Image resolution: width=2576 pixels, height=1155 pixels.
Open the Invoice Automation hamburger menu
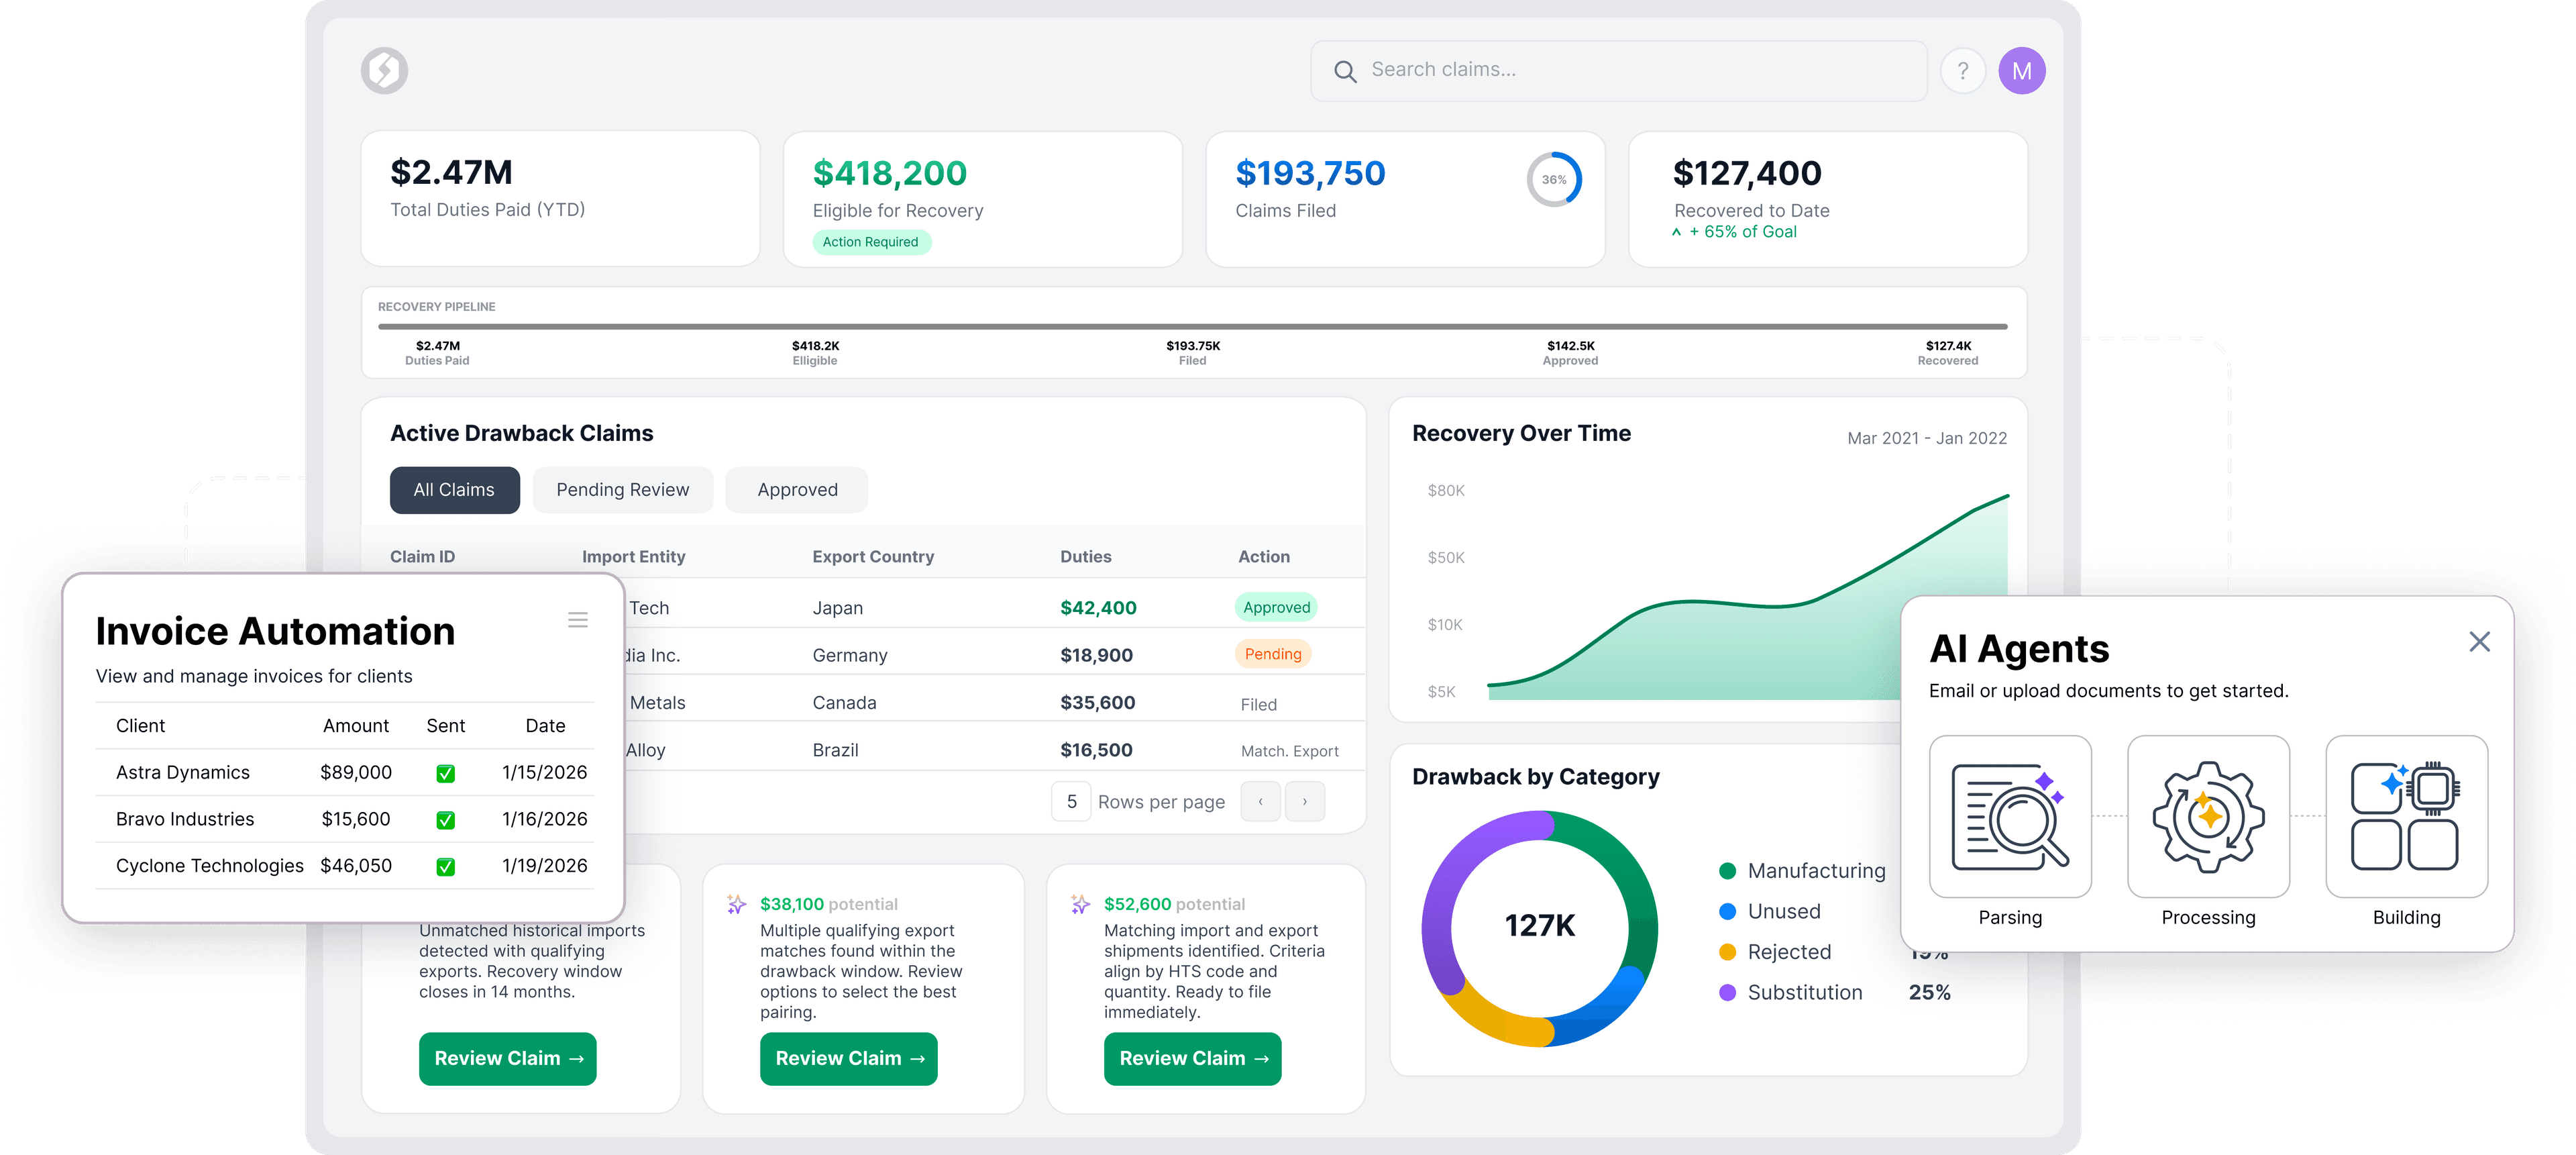pos(578,619)
